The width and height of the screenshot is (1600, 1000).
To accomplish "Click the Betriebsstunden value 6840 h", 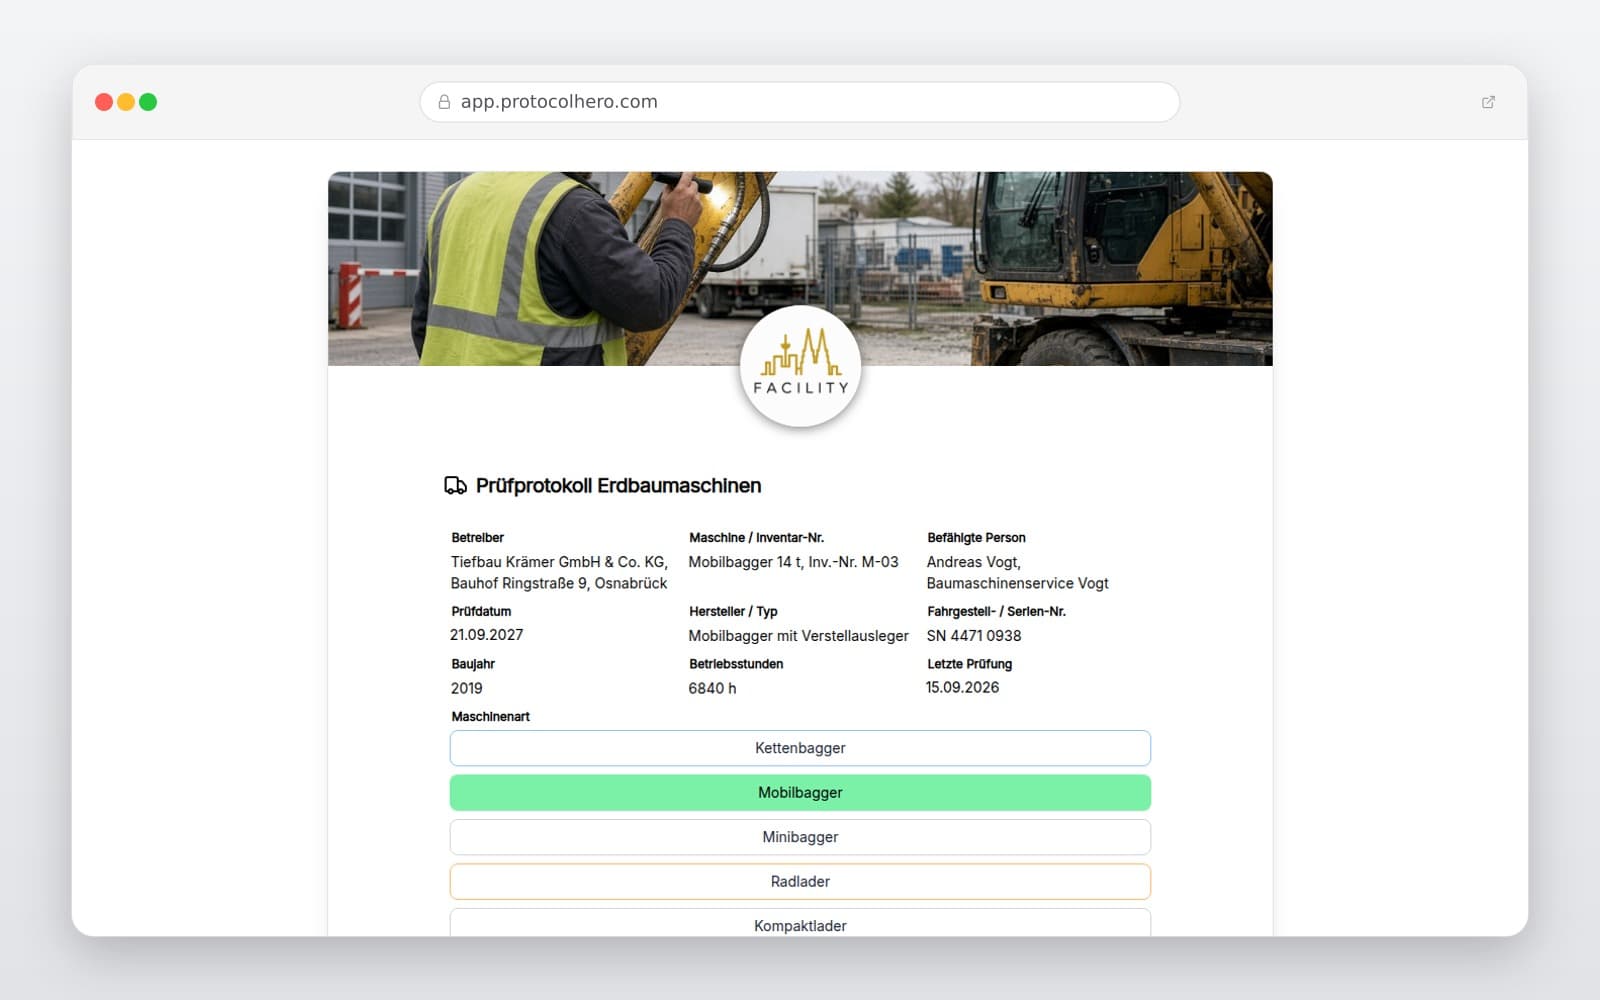I will (712, 689).
